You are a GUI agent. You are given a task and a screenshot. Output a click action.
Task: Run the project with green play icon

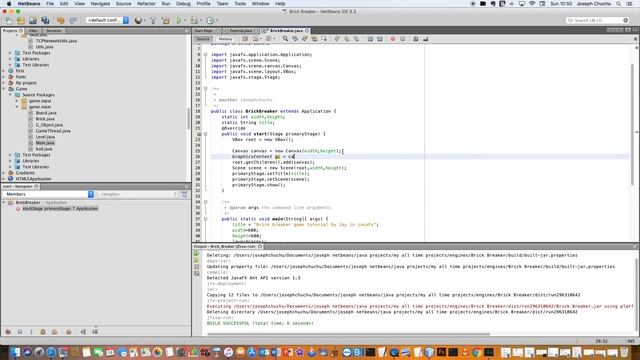pyautogui.click(x=178, y=20)
